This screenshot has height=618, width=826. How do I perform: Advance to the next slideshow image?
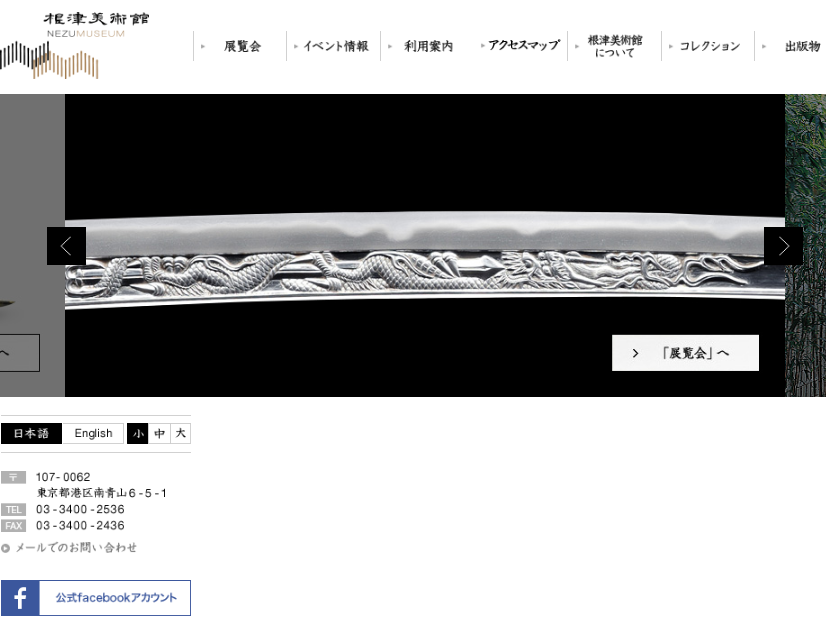pyautogui.click(x=783, y=246)
